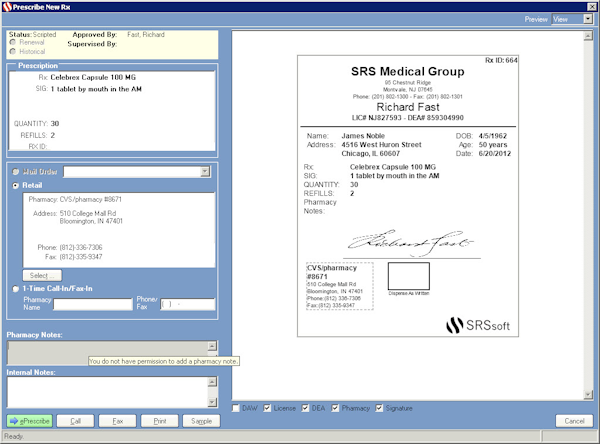Open the Preview View dropdown
The height and width of the screenshot is (444, 600).
coord(588,19)
